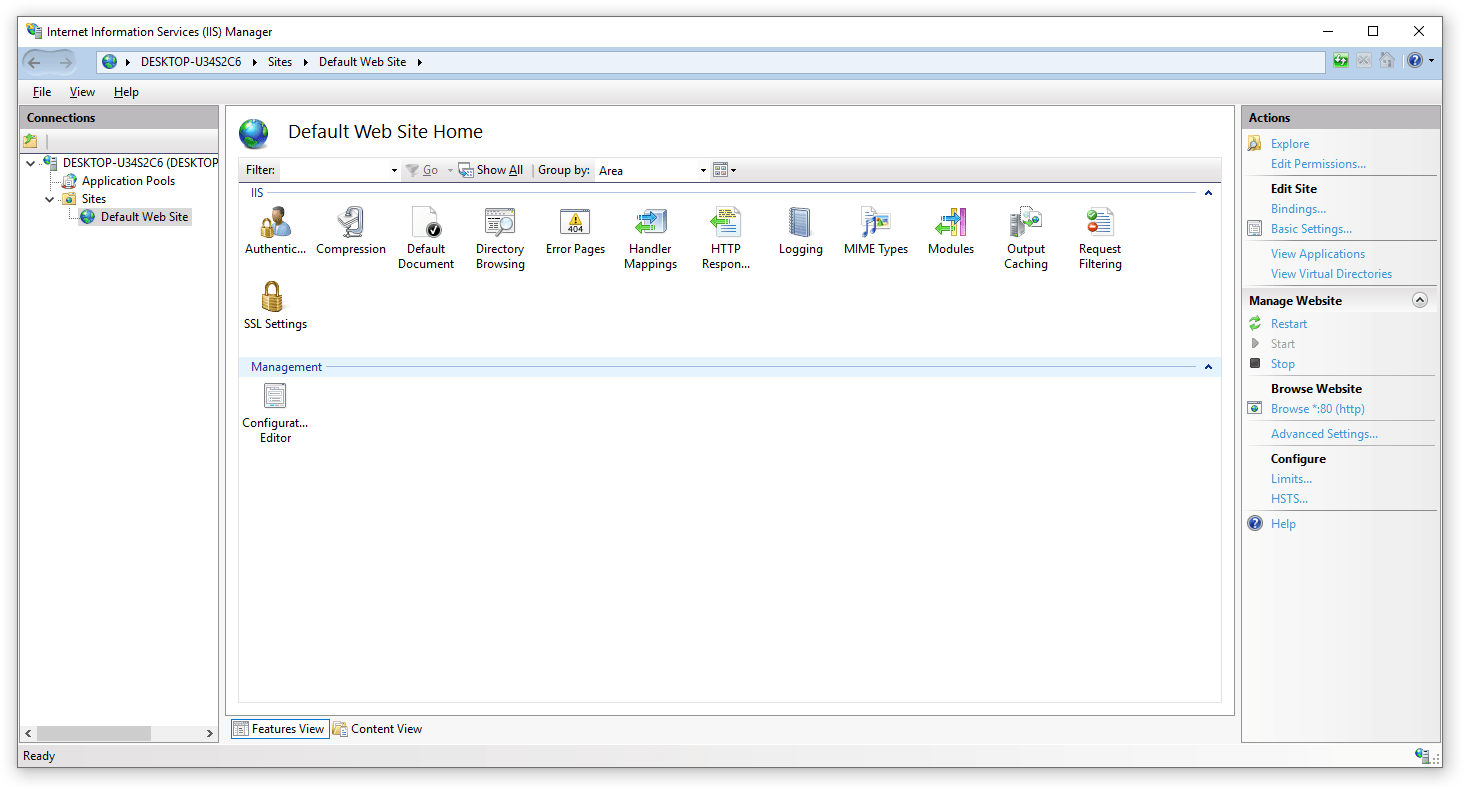Stop the website
Screen dimensions: 1464x790
click(1283, 364)
